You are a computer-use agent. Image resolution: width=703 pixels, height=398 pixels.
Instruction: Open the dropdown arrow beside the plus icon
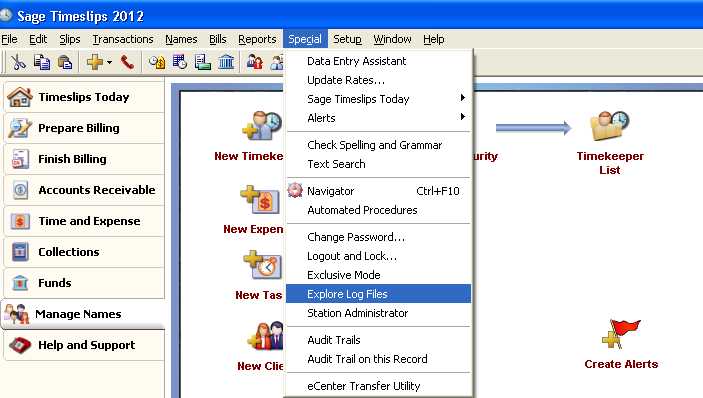(109, 62)
